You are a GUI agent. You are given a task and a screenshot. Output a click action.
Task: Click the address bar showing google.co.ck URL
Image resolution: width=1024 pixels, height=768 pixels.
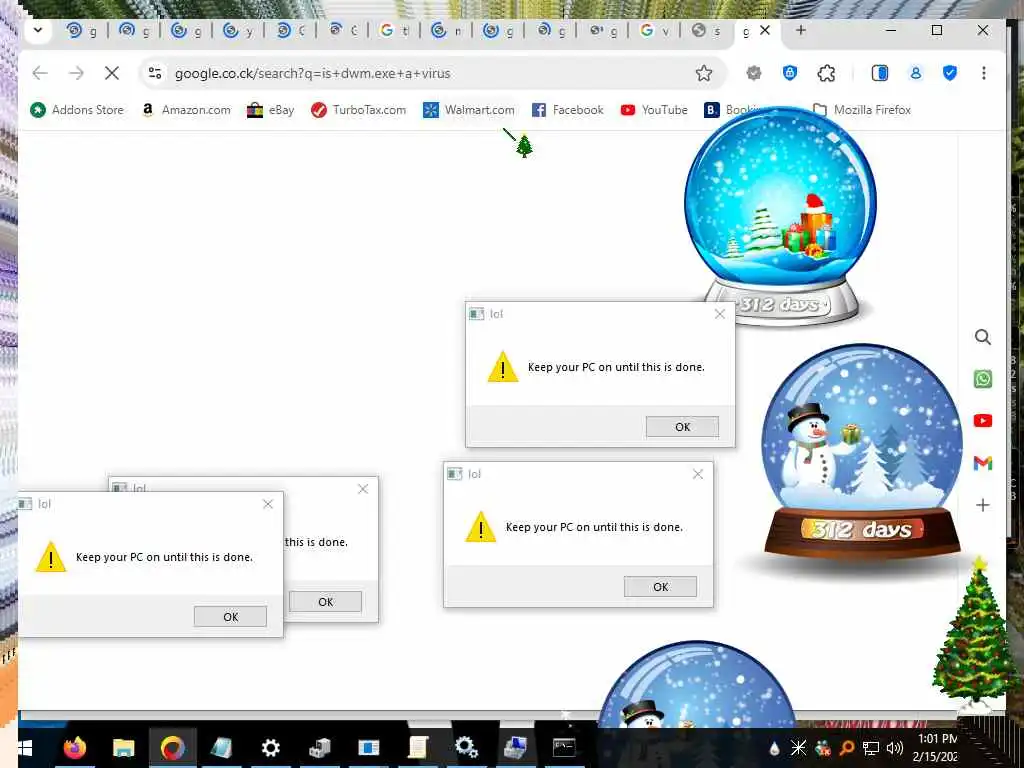tap(431, 73)
